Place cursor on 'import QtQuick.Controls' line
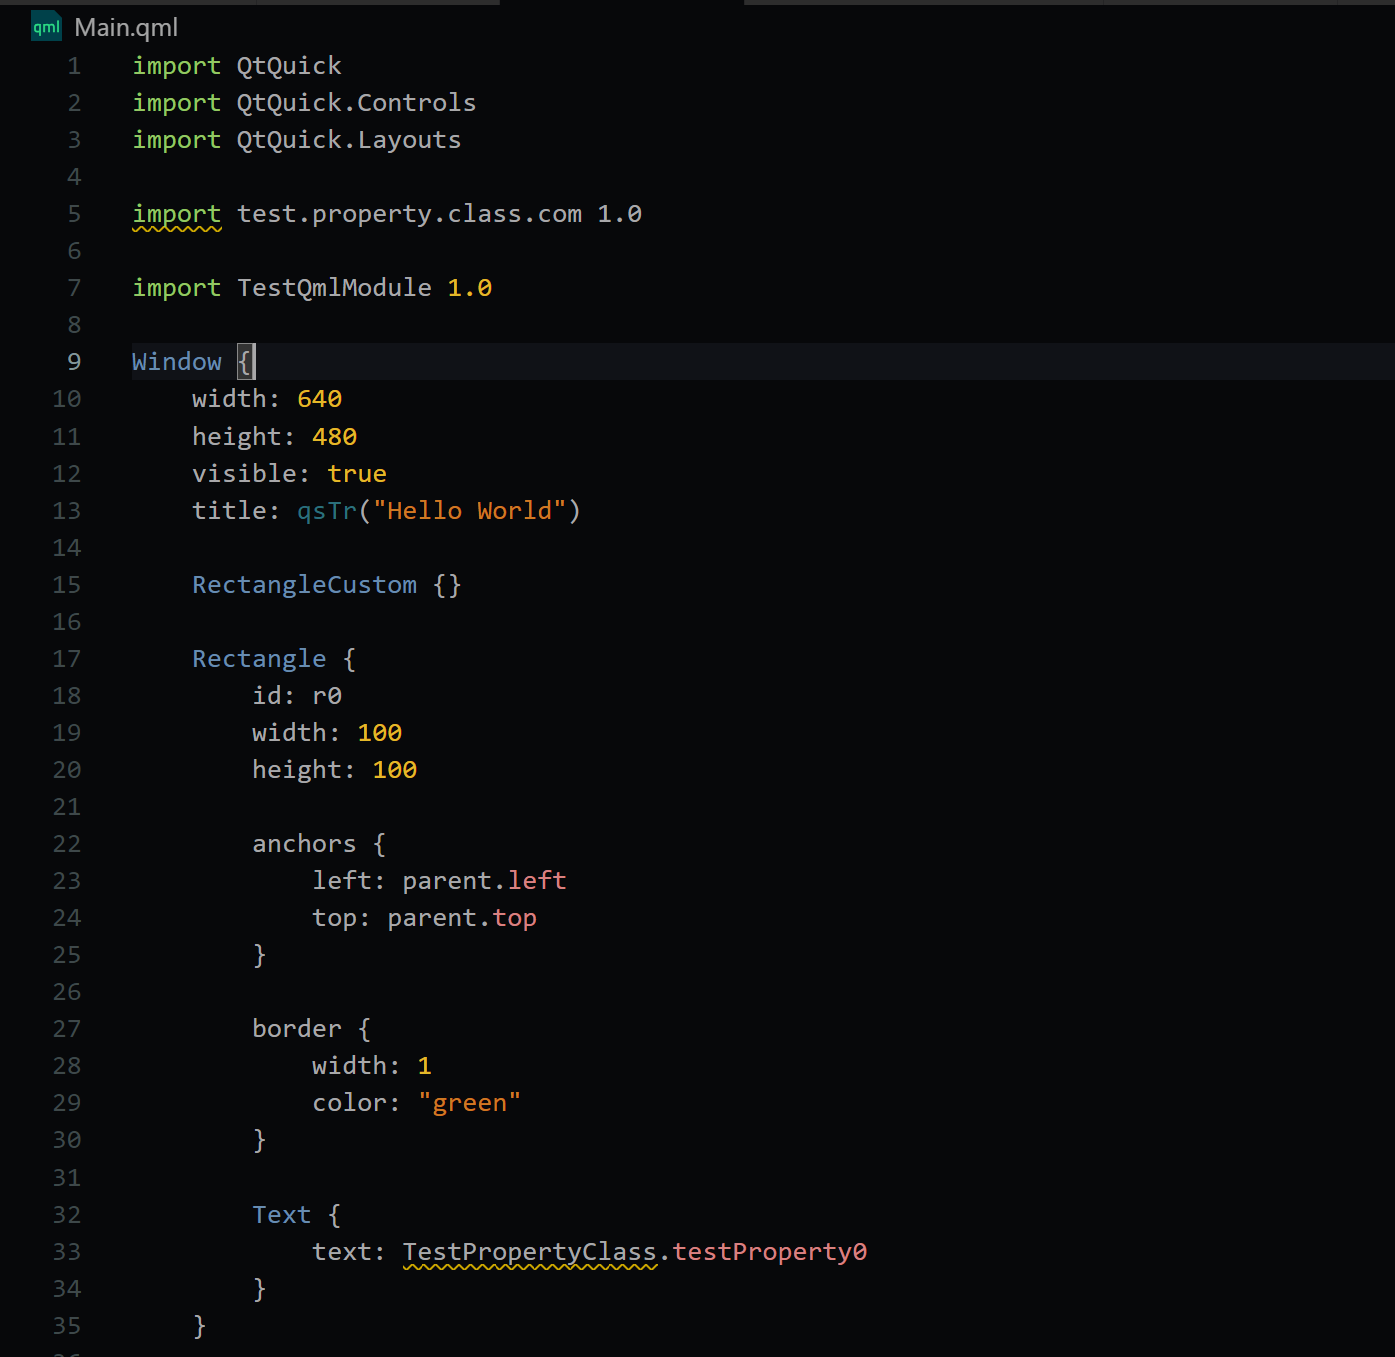This screenshot has width=1395, height=1357. [304, 103]
